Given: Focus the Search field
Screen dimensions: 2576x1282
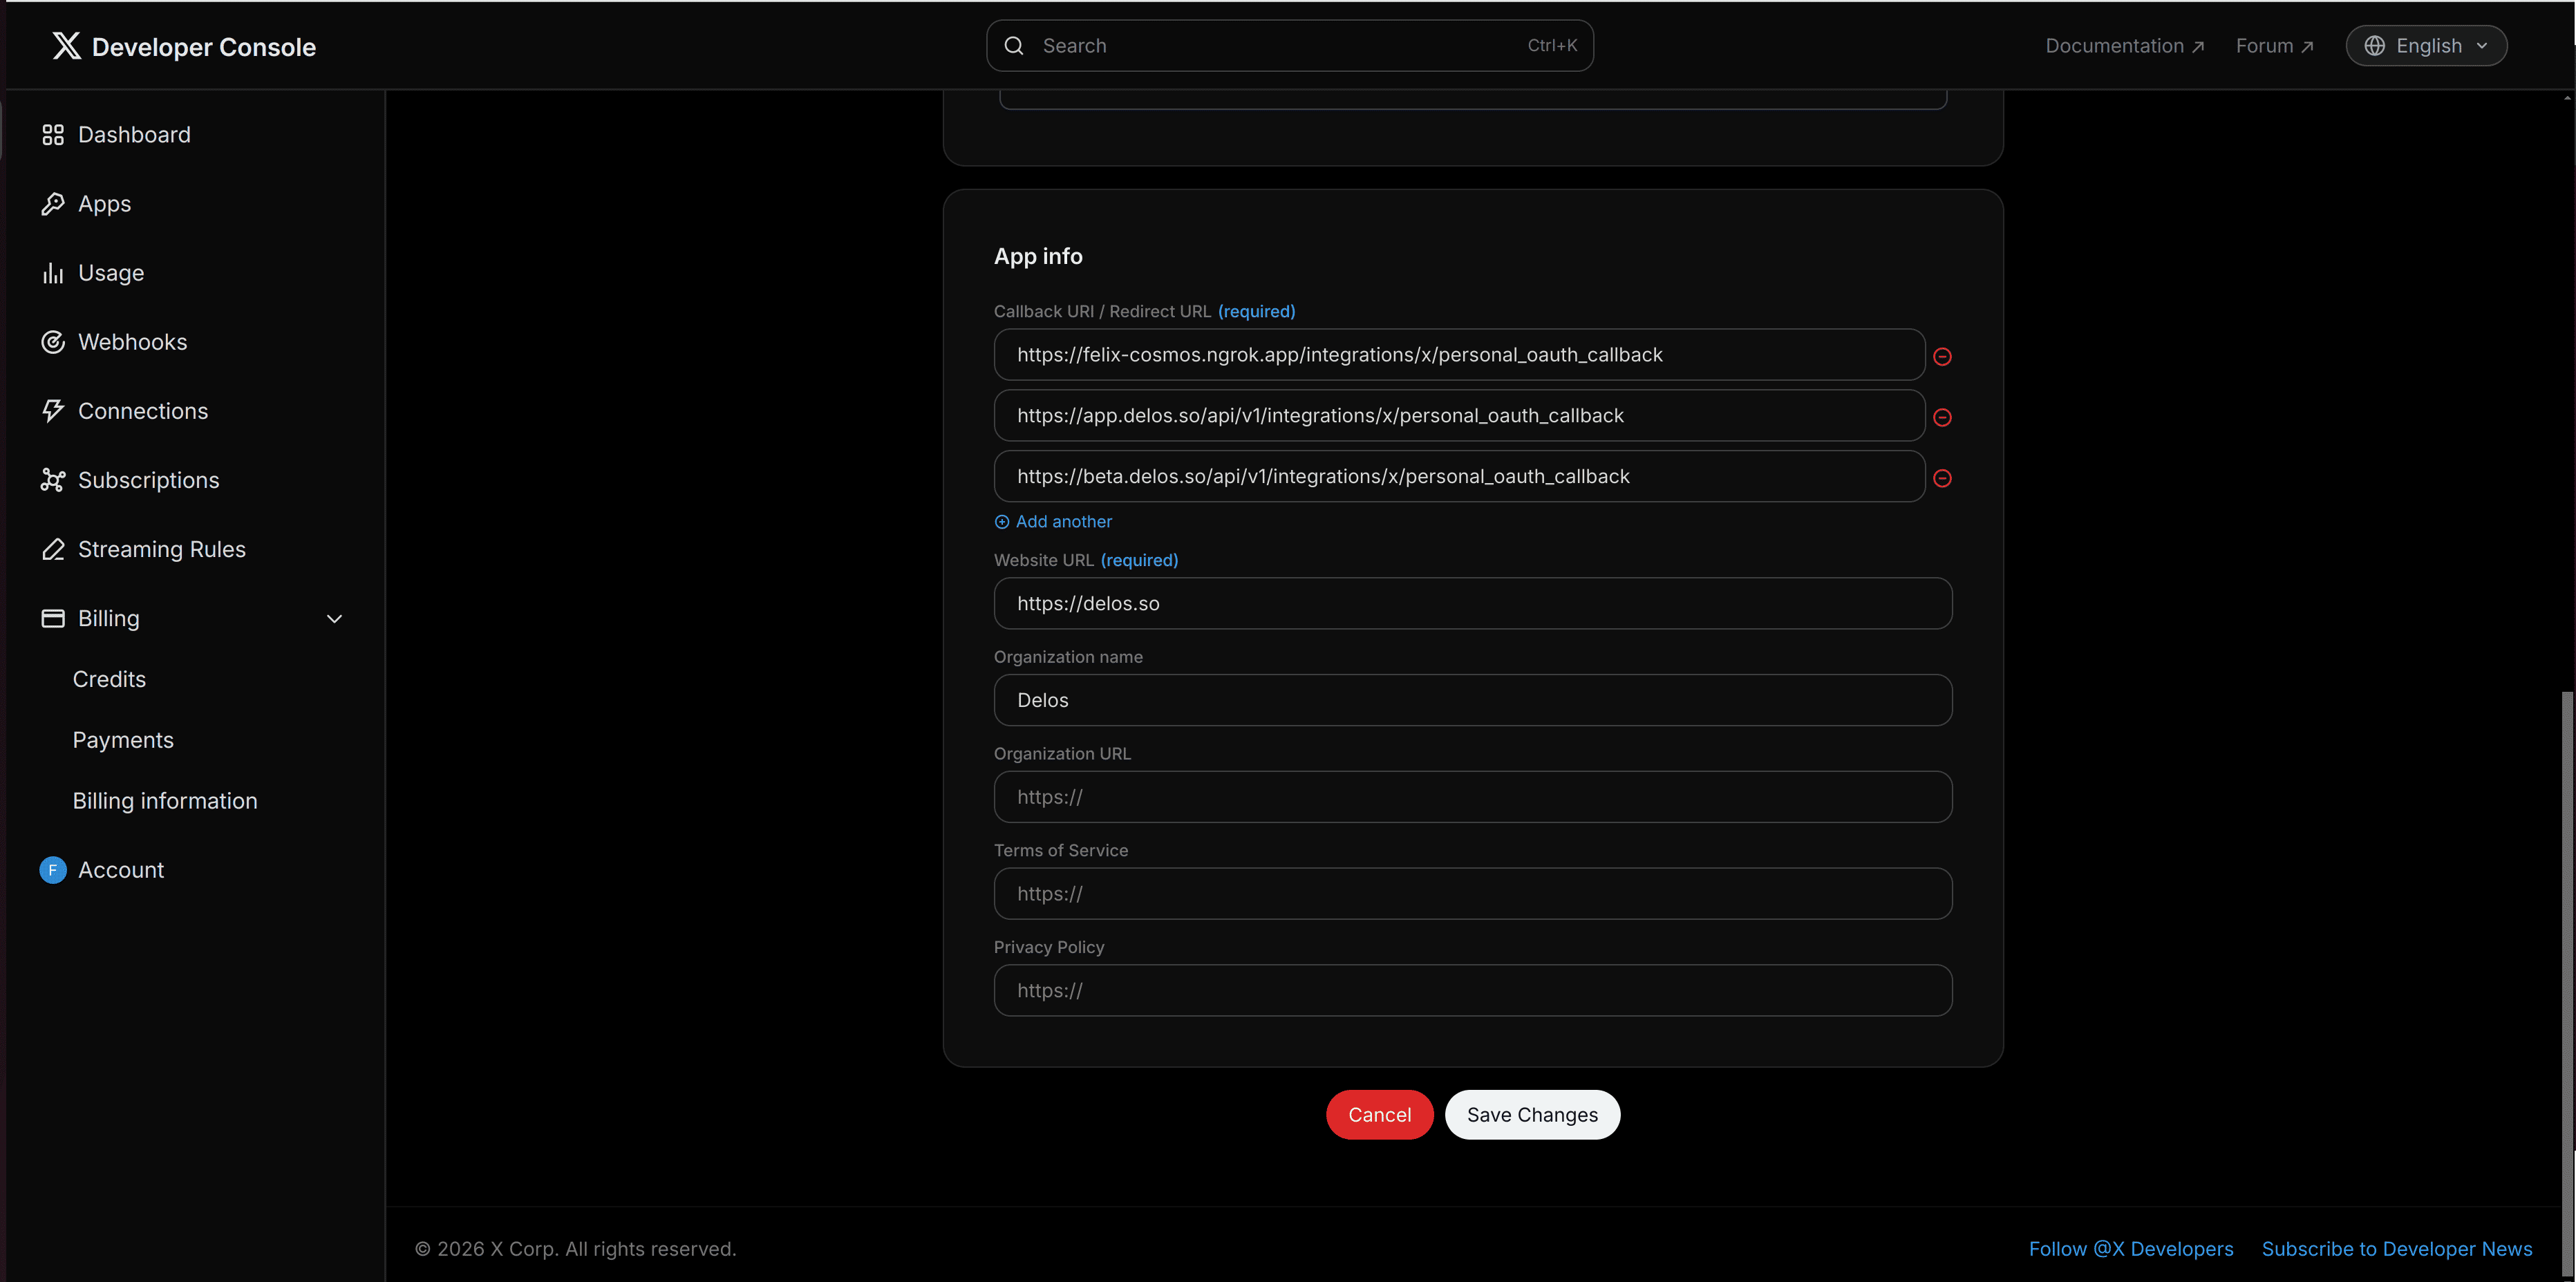Looking at the screenshot, I should (x=1289, y=46).
